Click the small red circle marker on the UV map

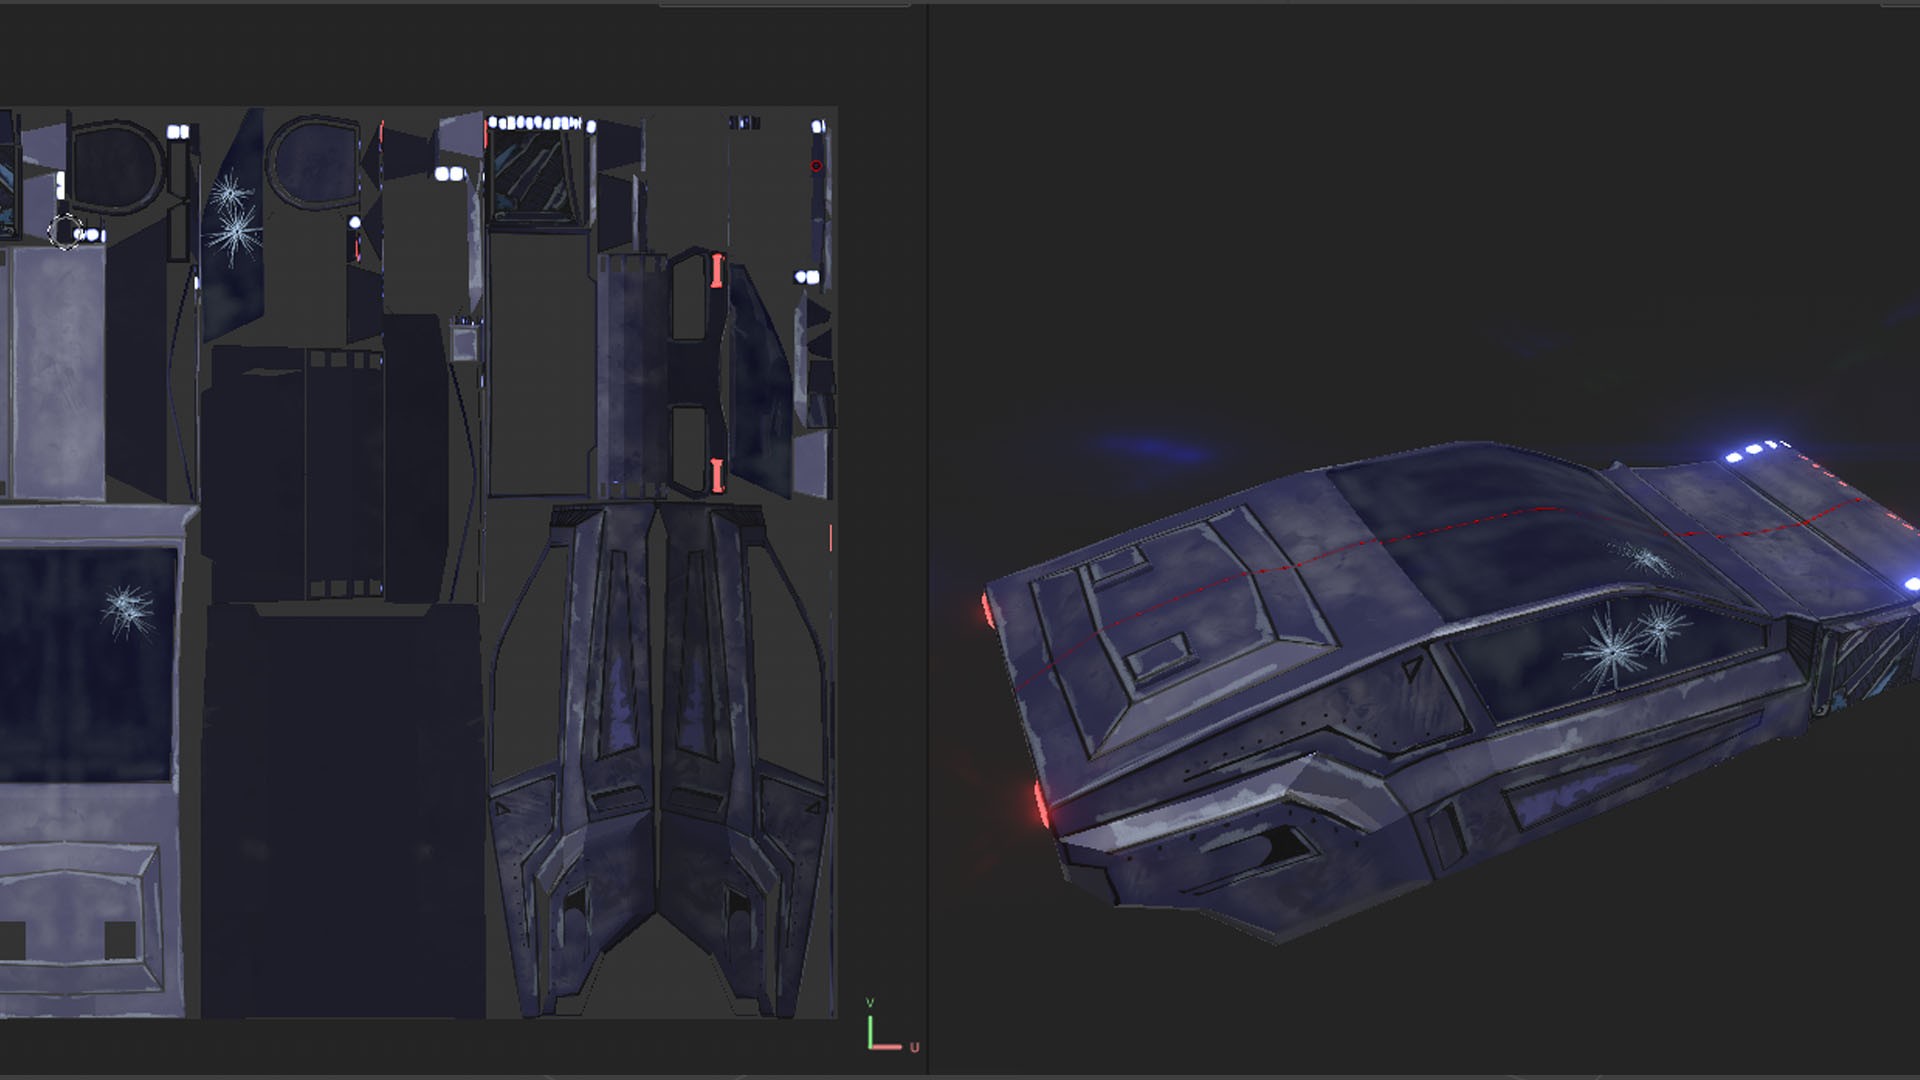[x=816, y=166]
